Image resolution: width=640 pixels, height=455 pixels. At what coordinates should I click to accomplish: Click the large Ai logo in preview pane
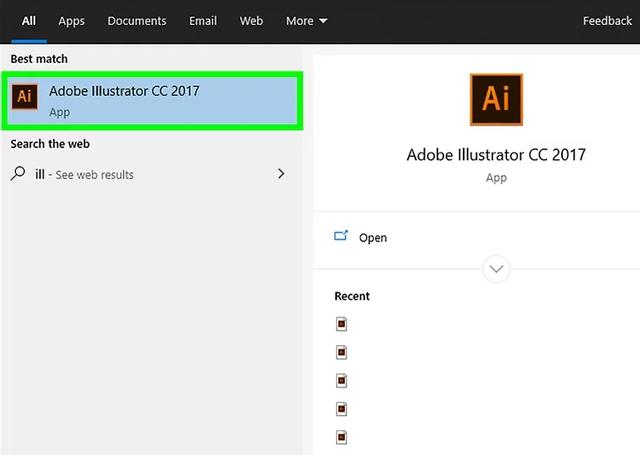pos(496,98)
